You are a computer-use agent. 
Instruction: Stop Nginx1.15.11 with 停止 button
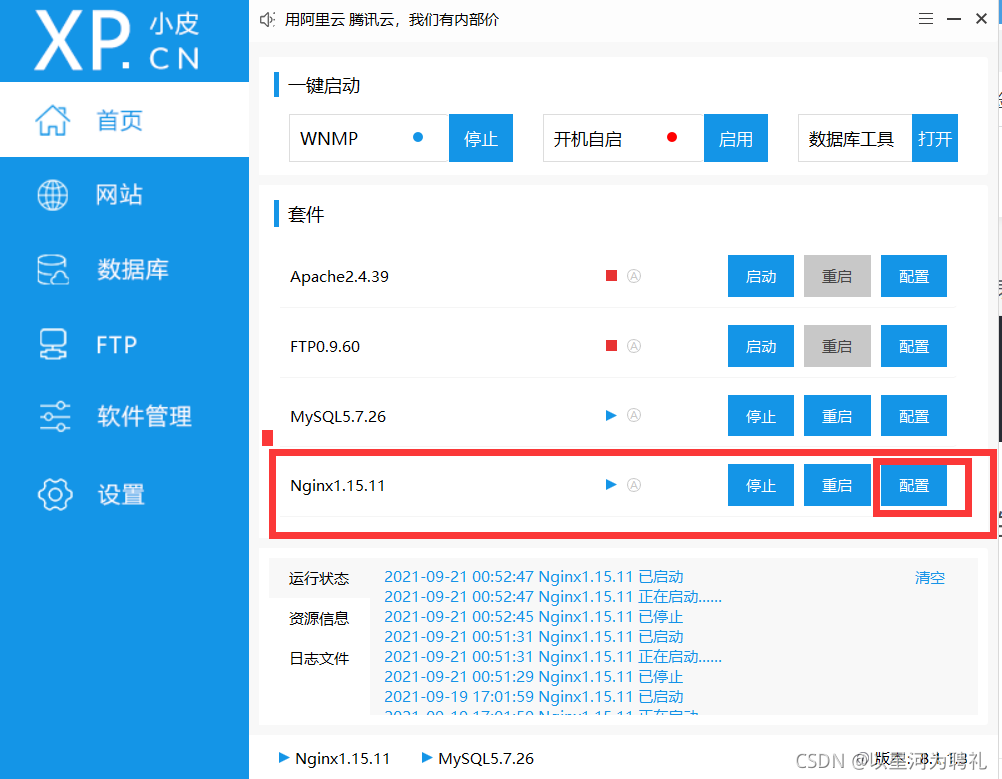click(760, 485)
